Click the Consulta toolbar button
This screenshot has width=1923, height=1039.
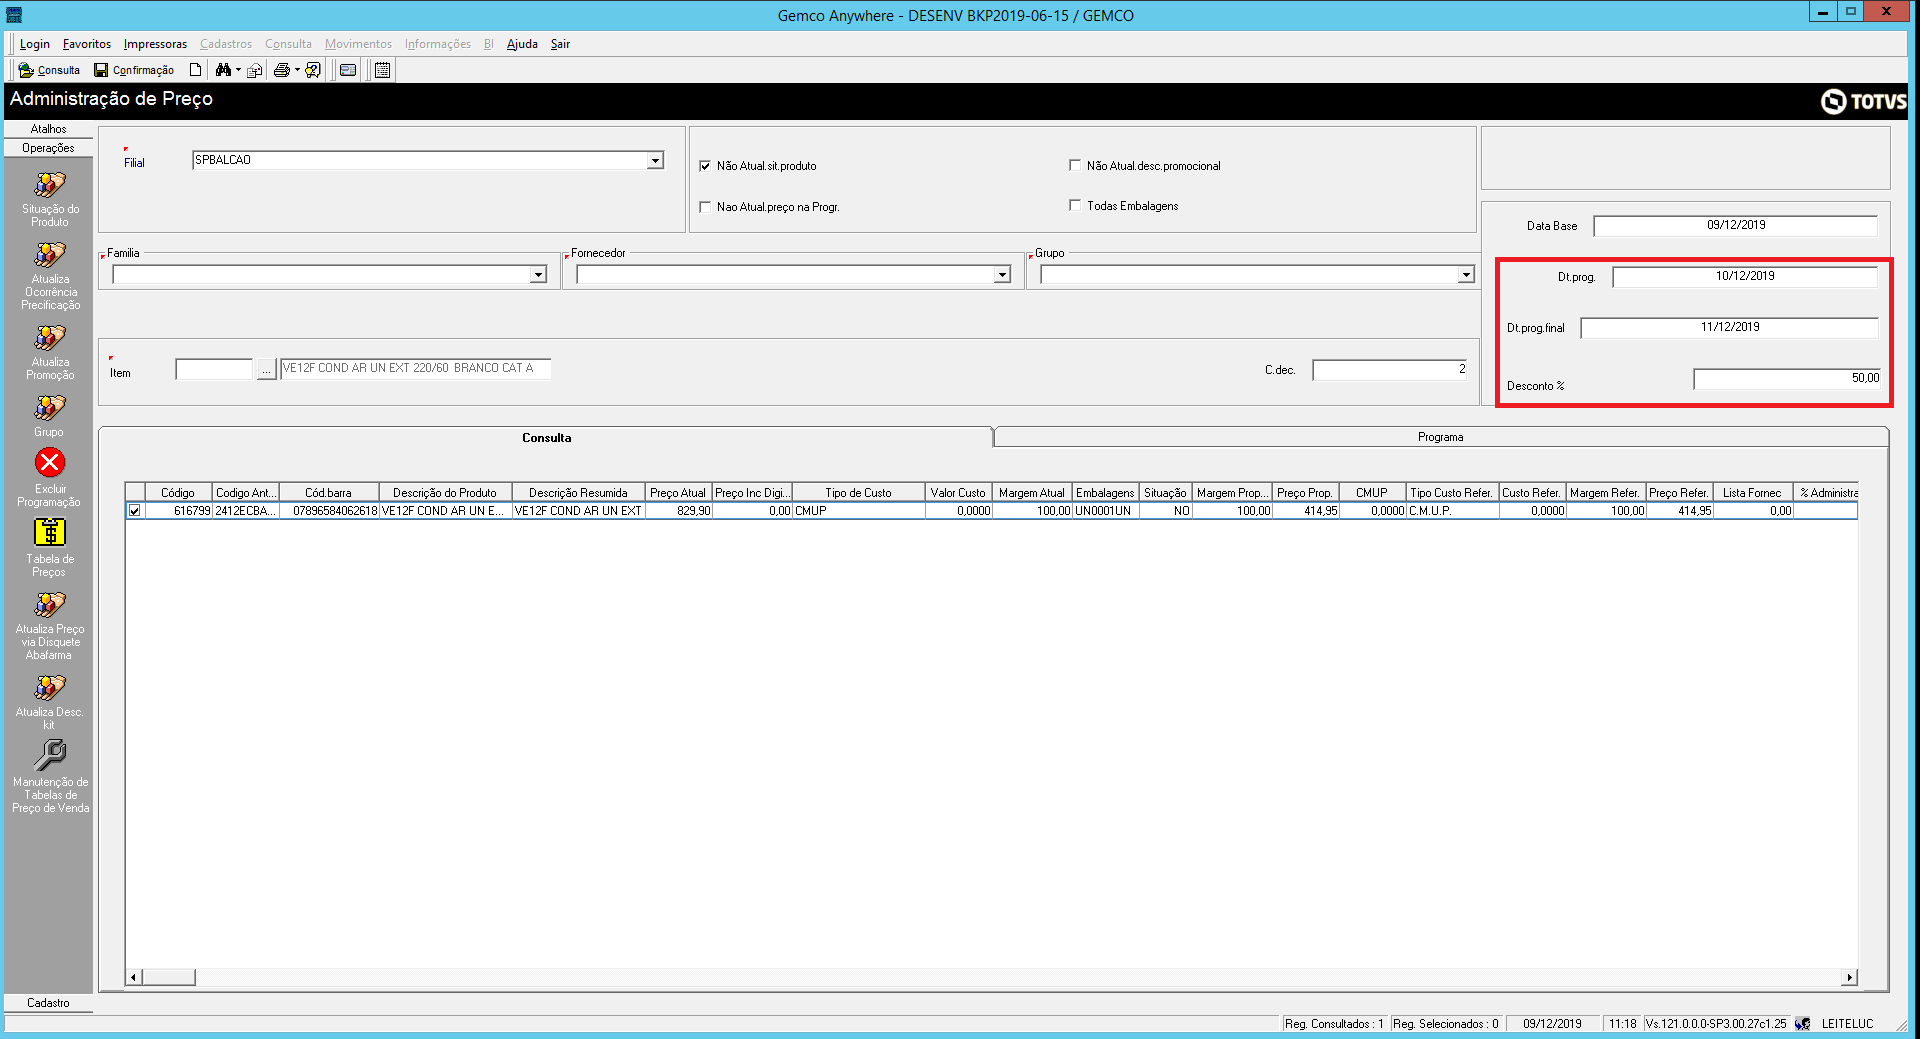(49, 70)
